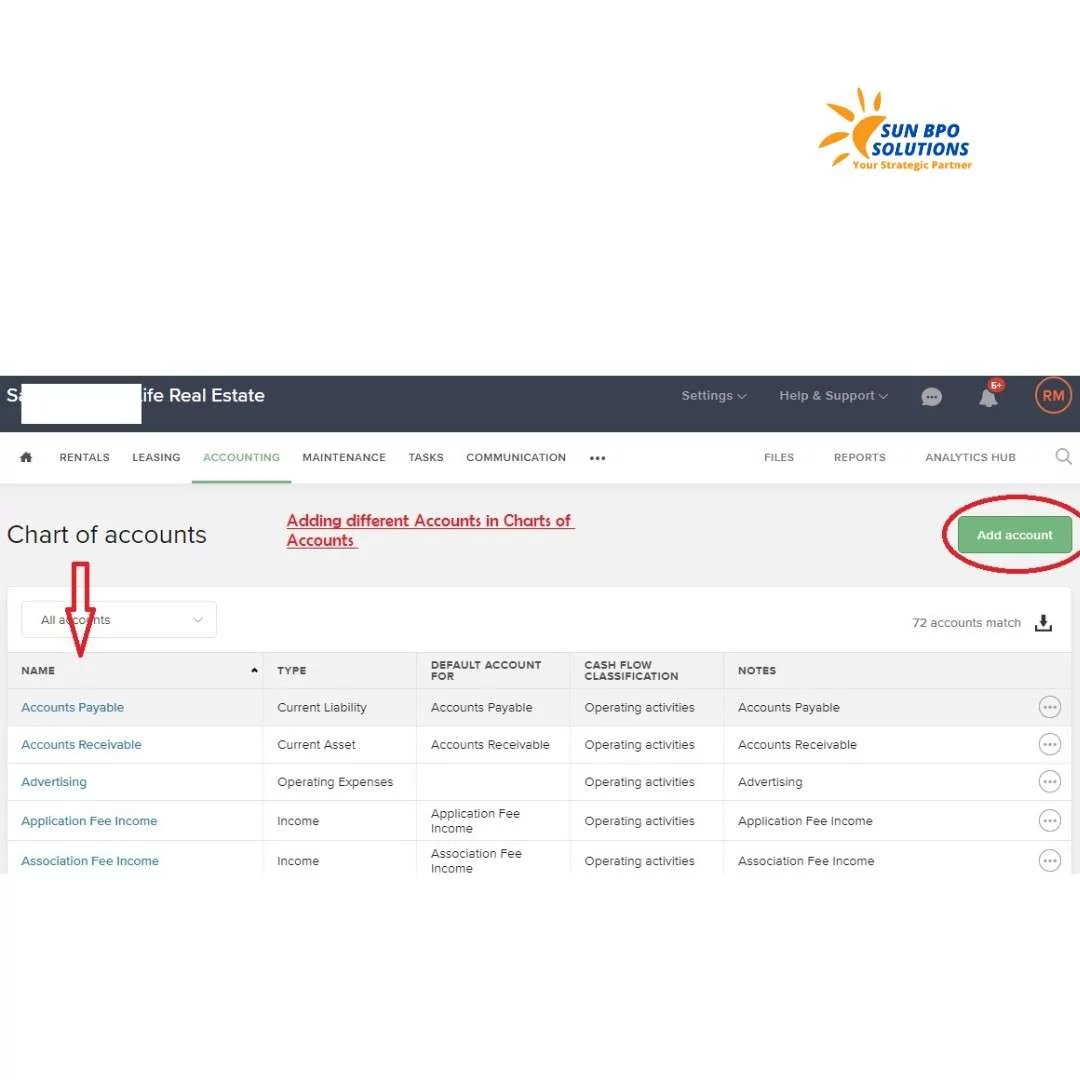Expand the hidden navigation items via the three dots
This screenshot has height=1080, width=1080.
point(597,458)
